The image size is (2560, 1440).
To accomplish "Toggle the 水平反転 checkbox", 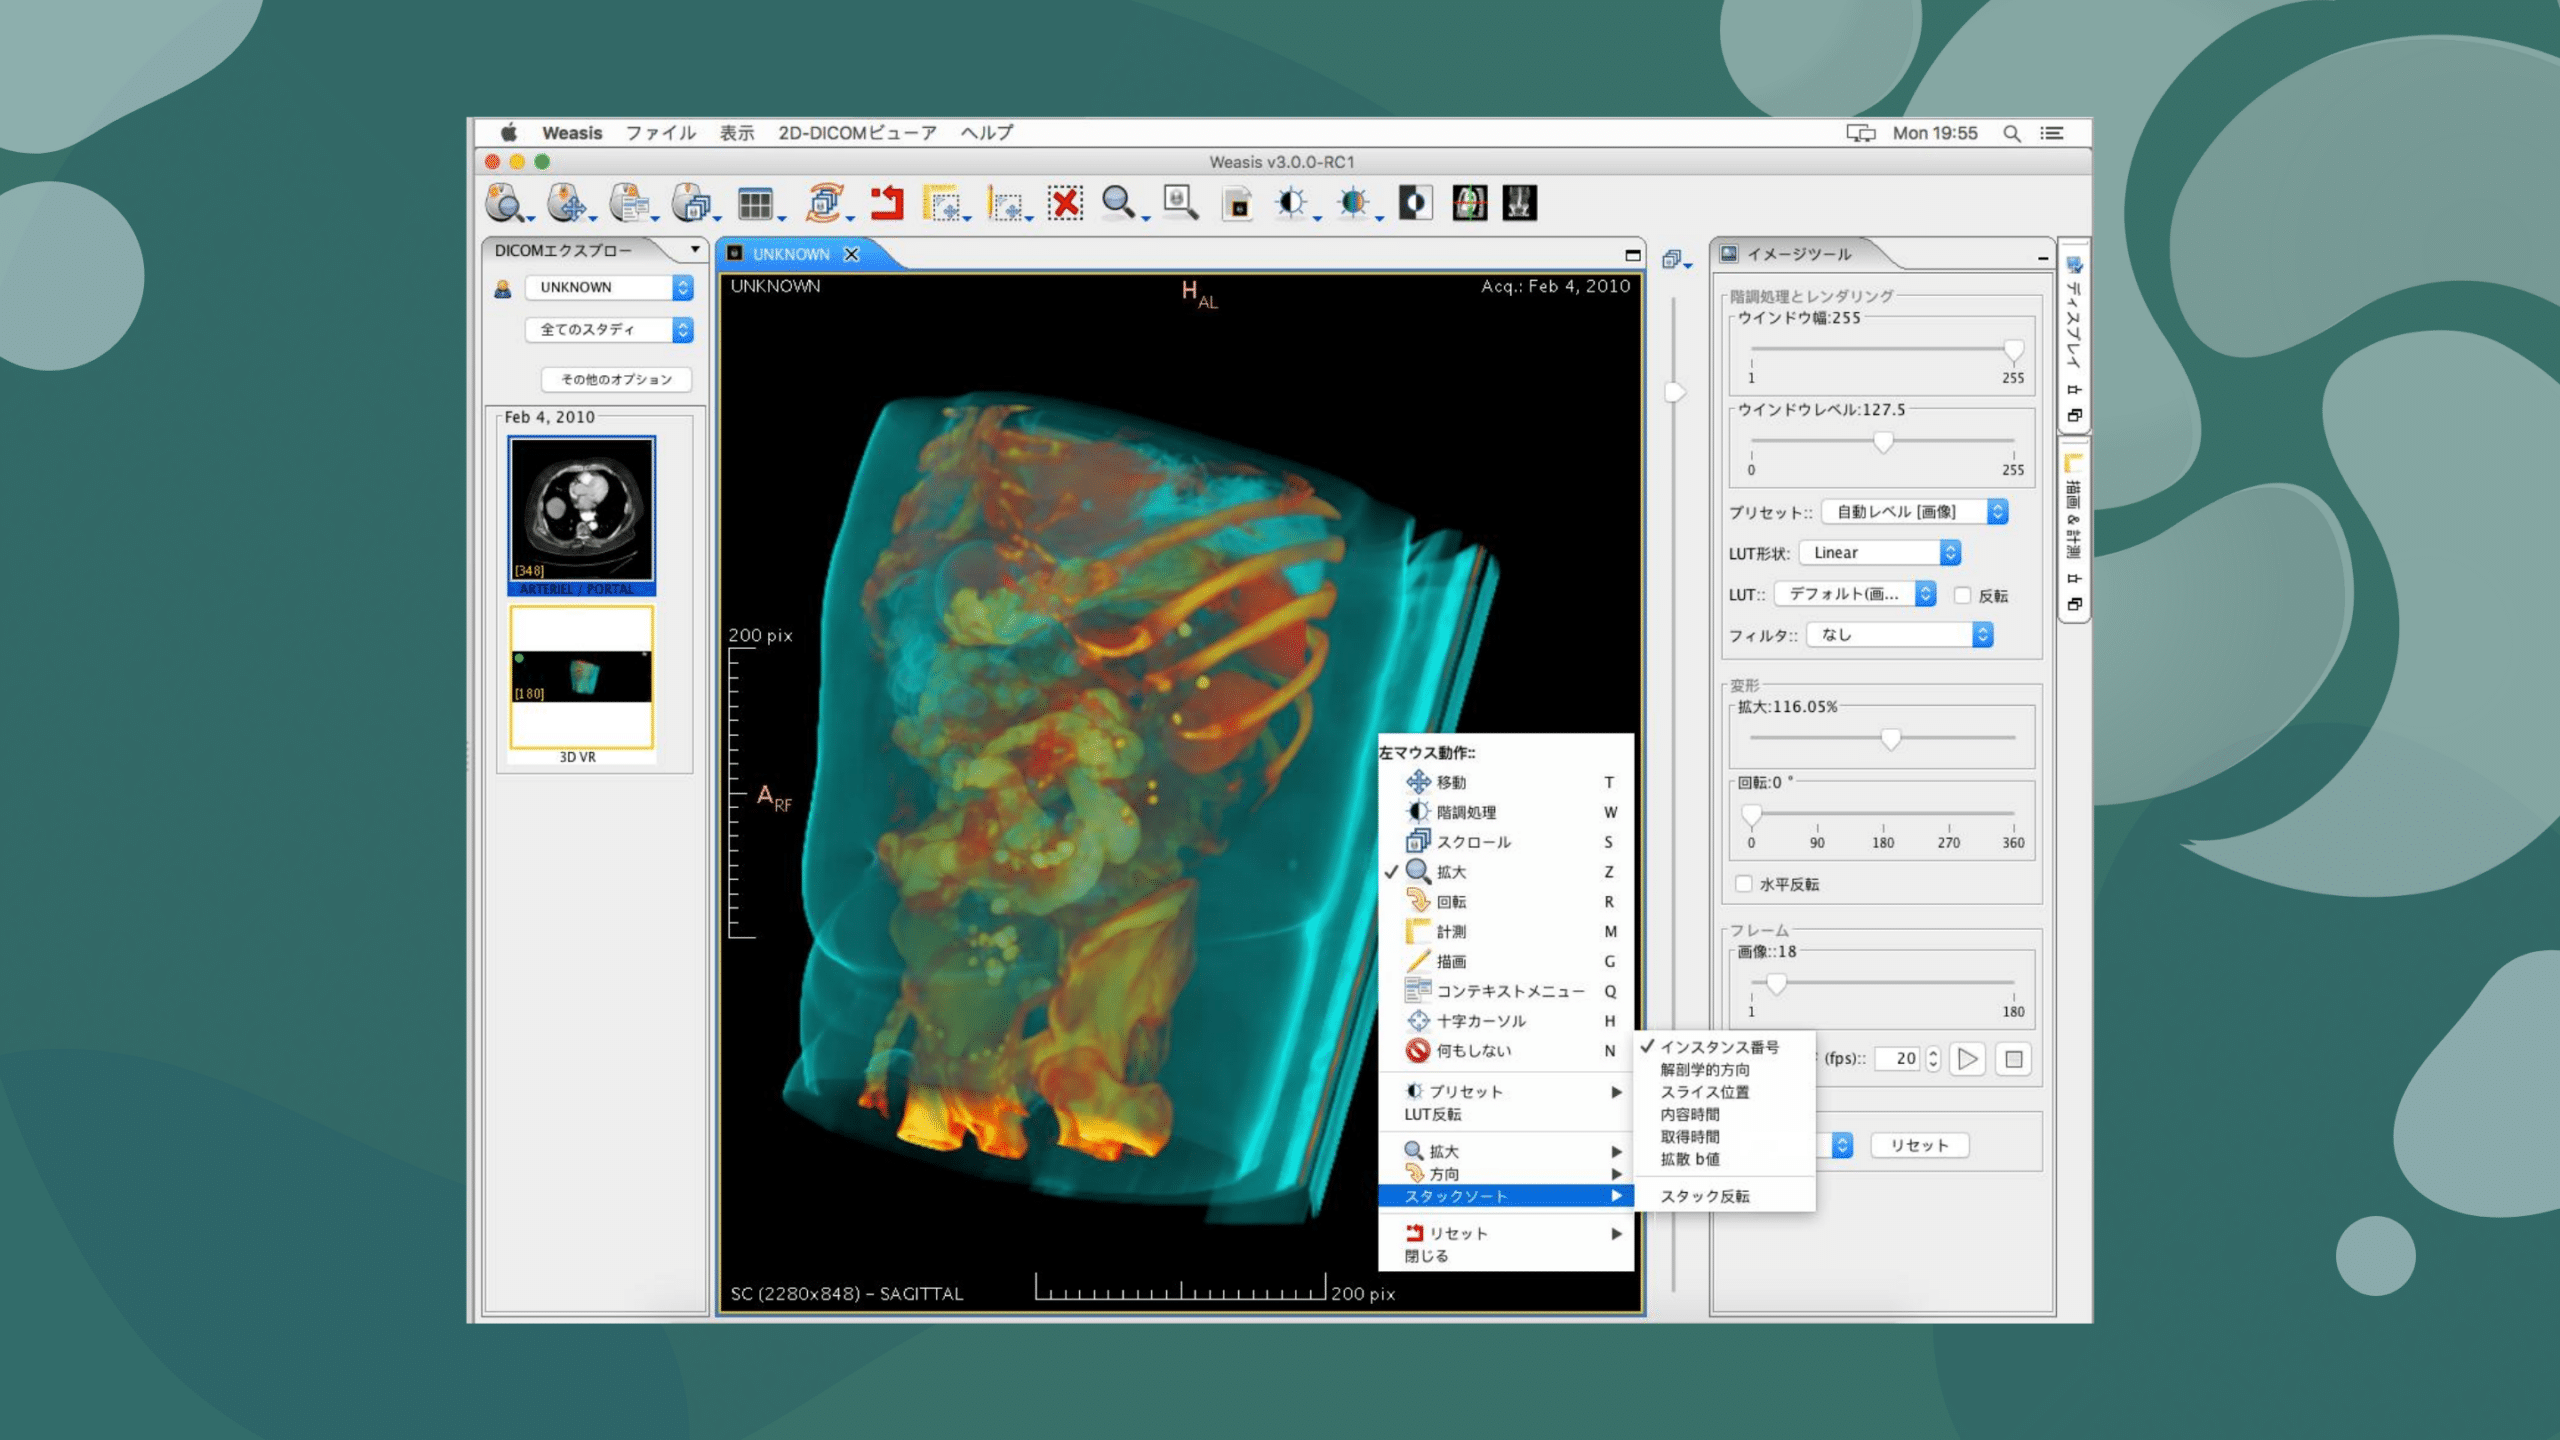I will click(1744, 884).
